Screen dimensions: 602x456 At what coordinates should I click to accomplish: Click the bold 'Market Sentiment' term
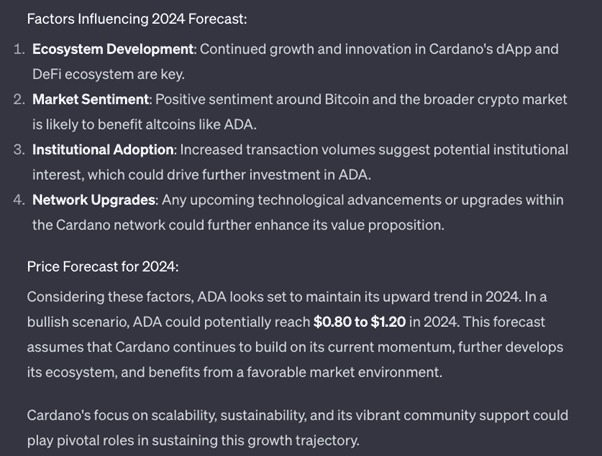click(x=90, y=99)
